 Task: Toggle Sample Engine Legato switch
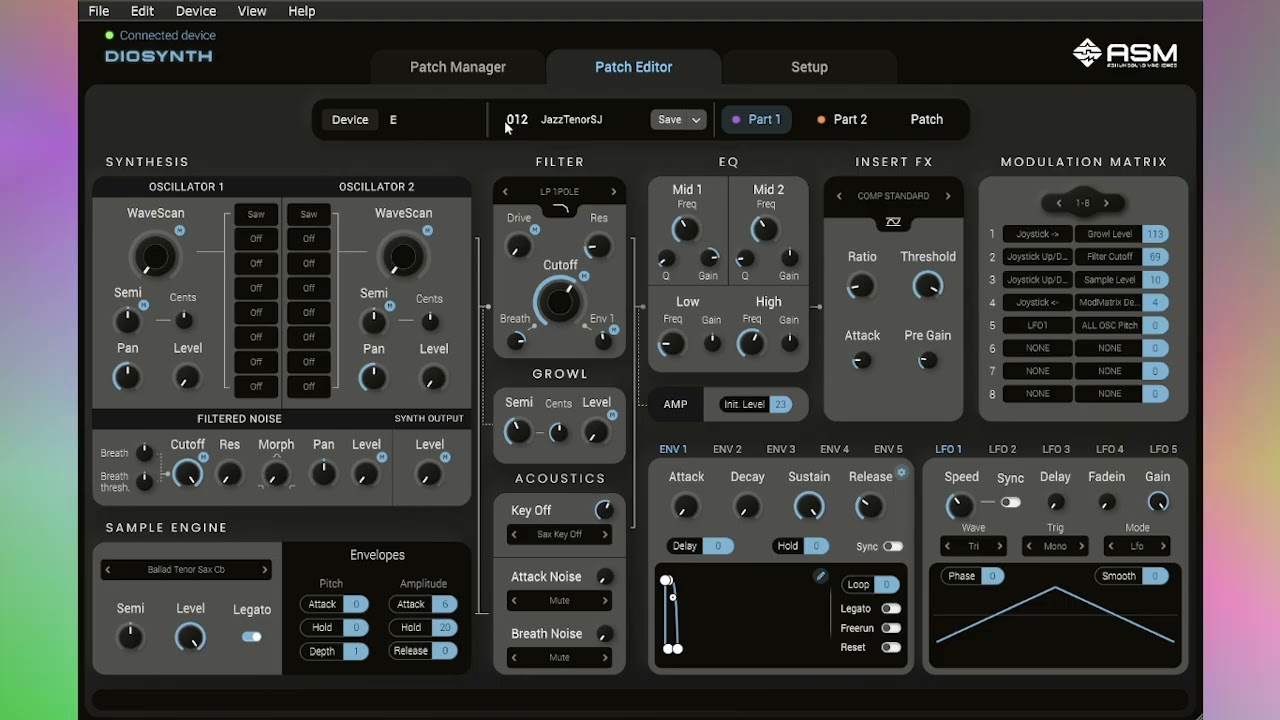[x=252, y=636]
